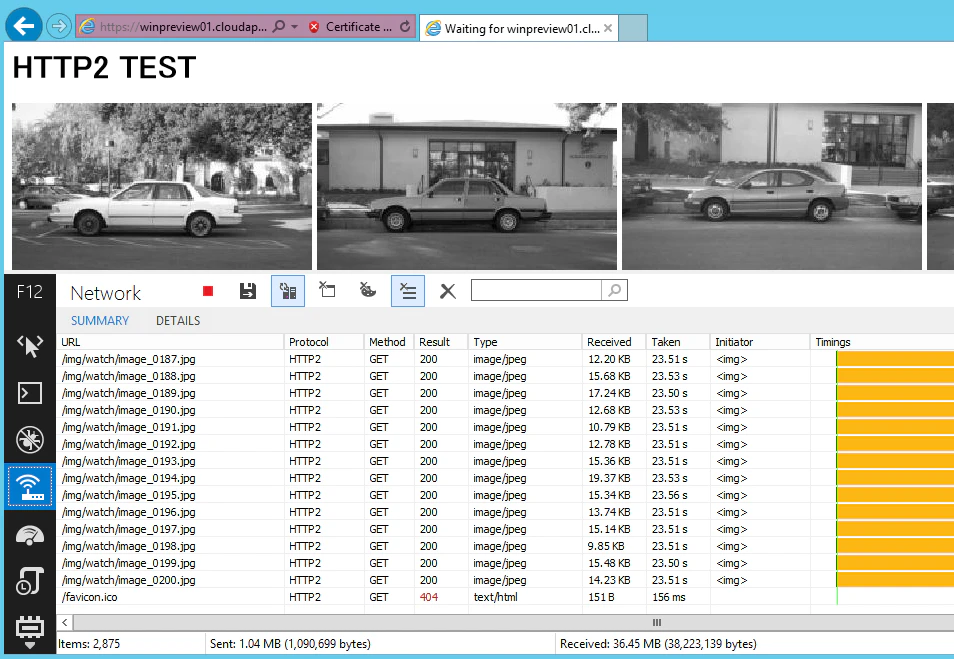The image size is (954, 659).
Task: Click the browser Forward arrow button
Action: pyautogui.click(x=59, y=26)
